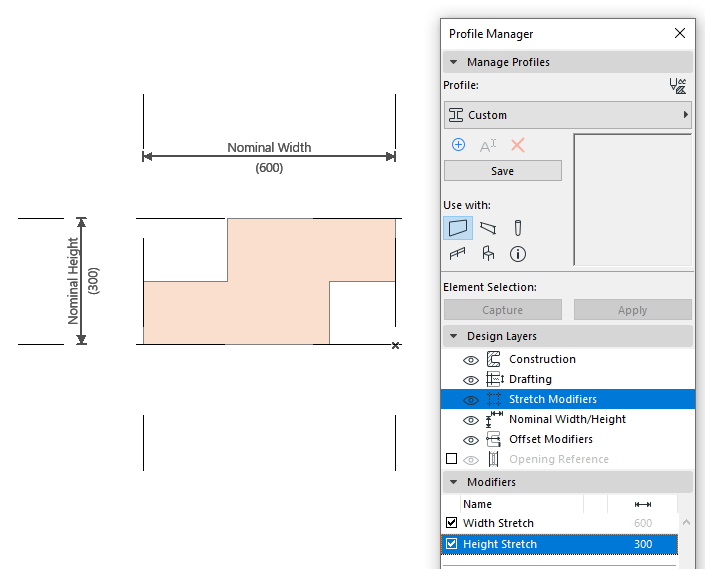Select the Opening Reference layer row
Viewport: 705px width, 569px height.
coord(568,459)
